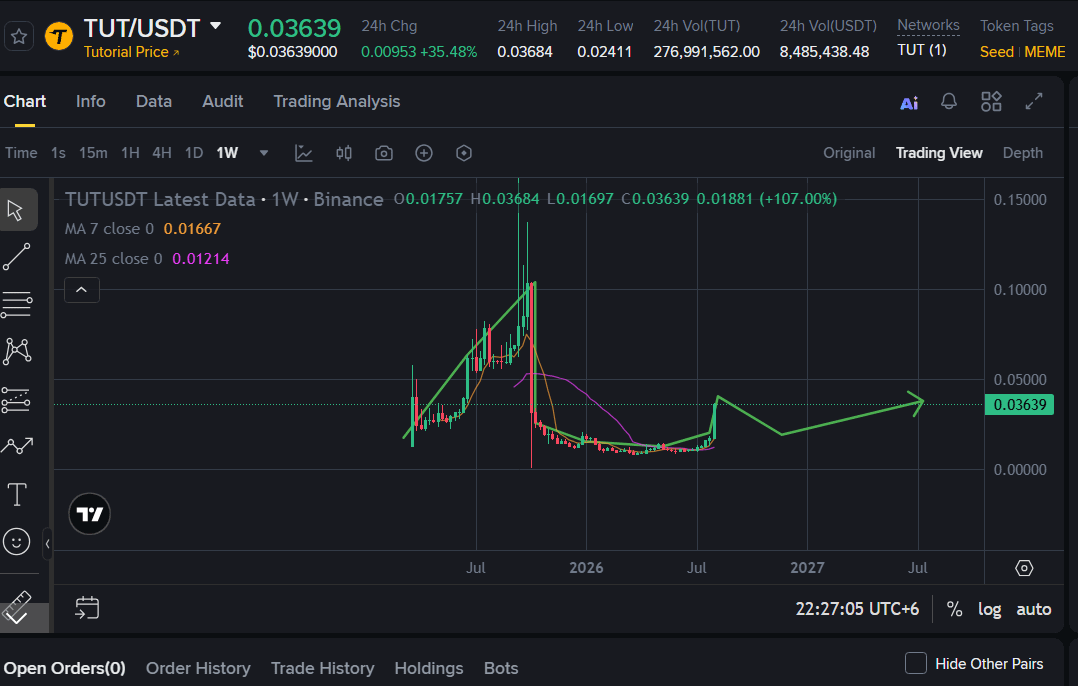
Task: Open the Tutorial Price link
Action: pyautogui.click(x=131, y=52)
